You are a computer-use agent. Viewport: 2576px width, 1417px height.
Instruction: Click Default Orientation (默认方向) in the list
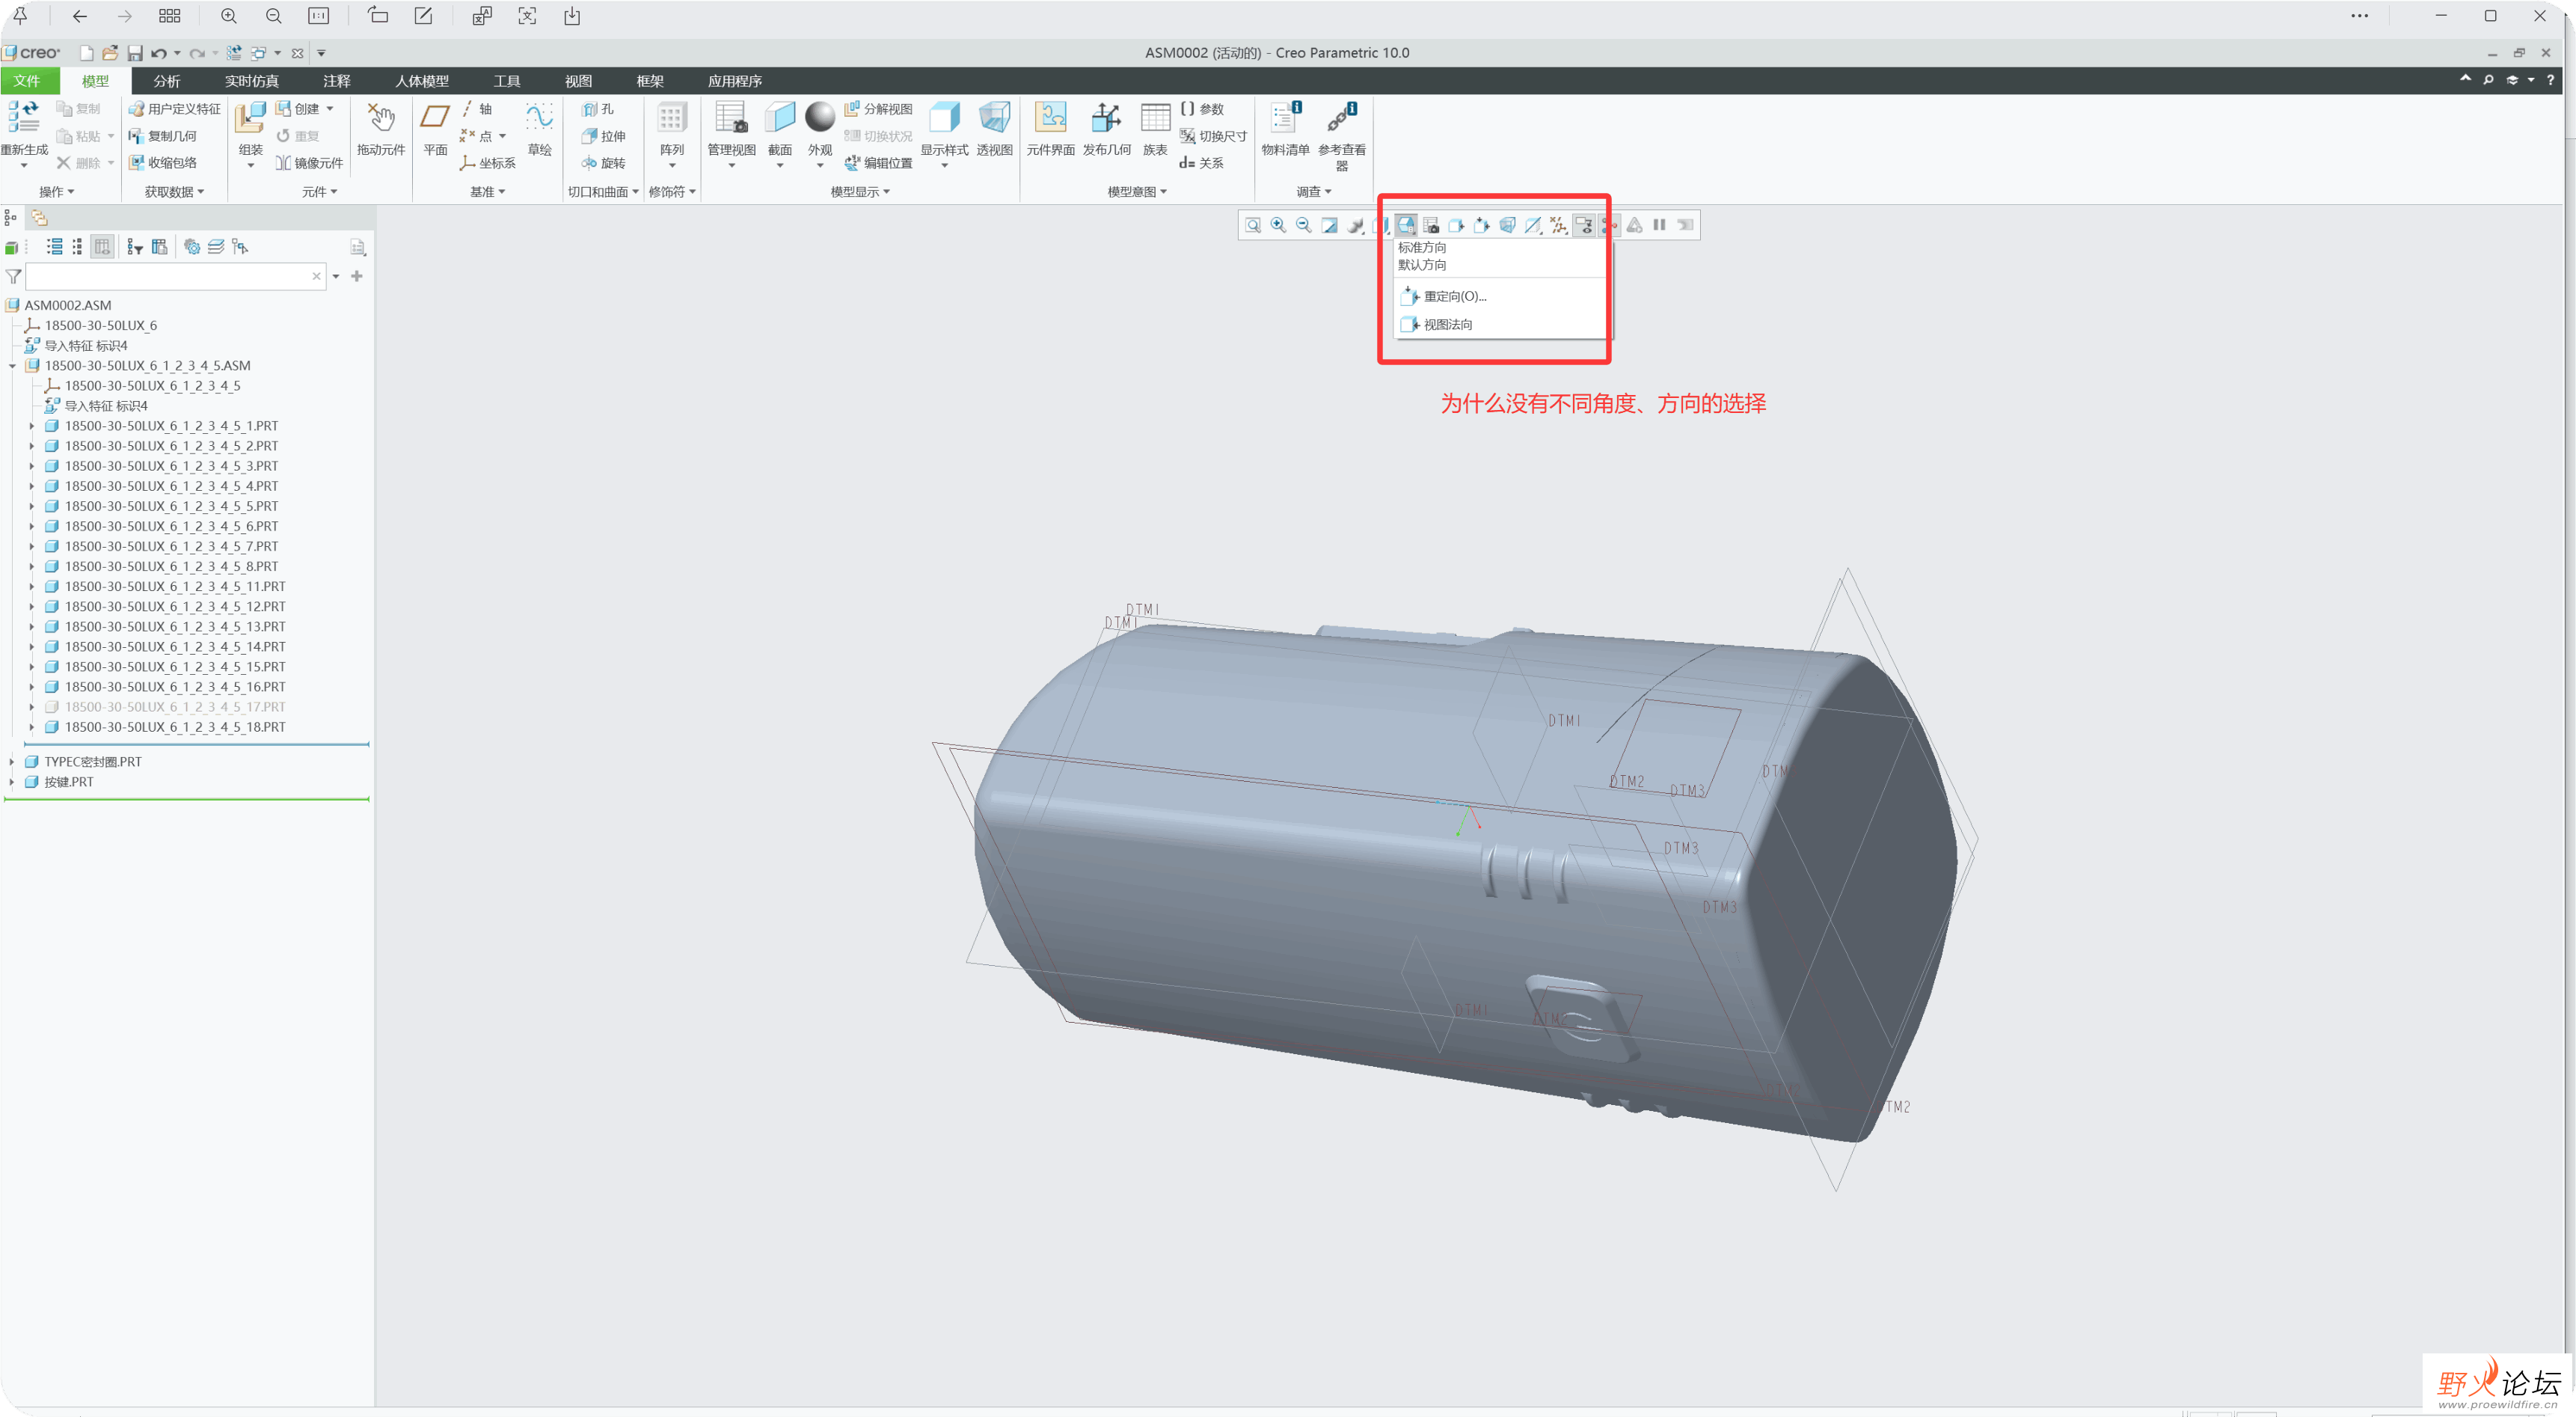(x=1422, y=265)
